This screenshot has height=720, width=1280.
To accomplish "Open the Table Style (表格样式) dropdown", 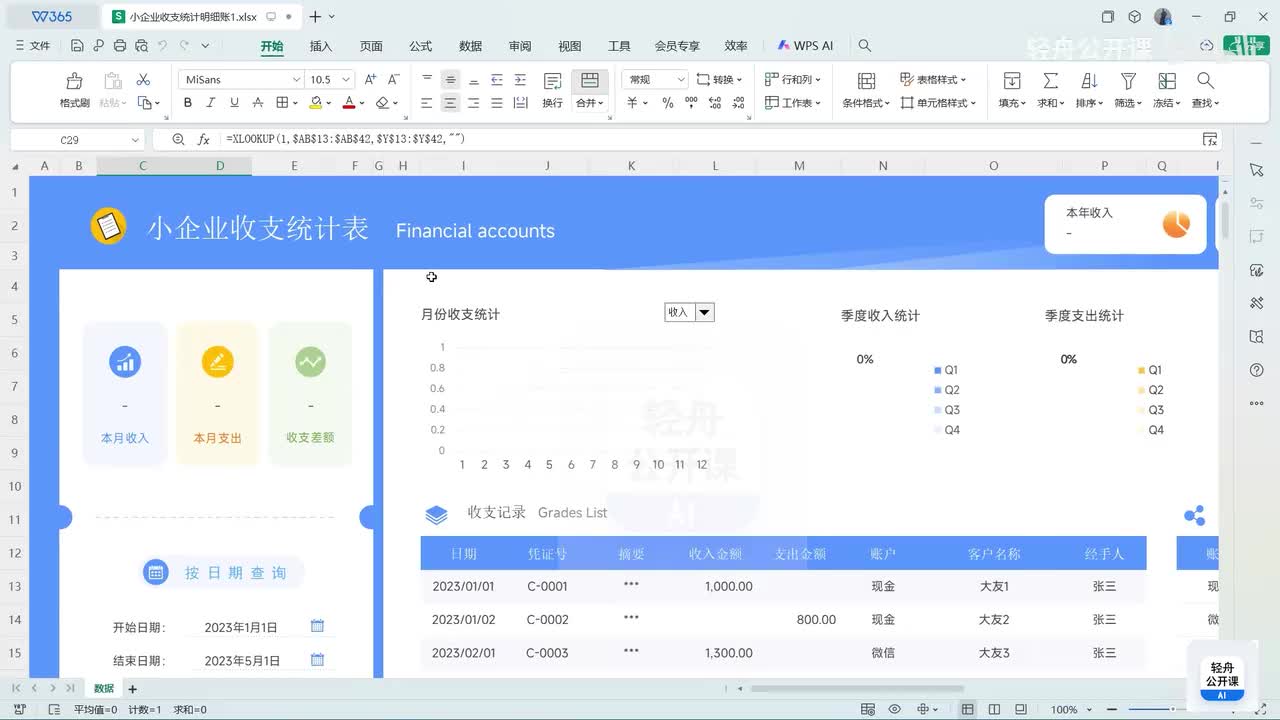I will (x=933, y=79).
